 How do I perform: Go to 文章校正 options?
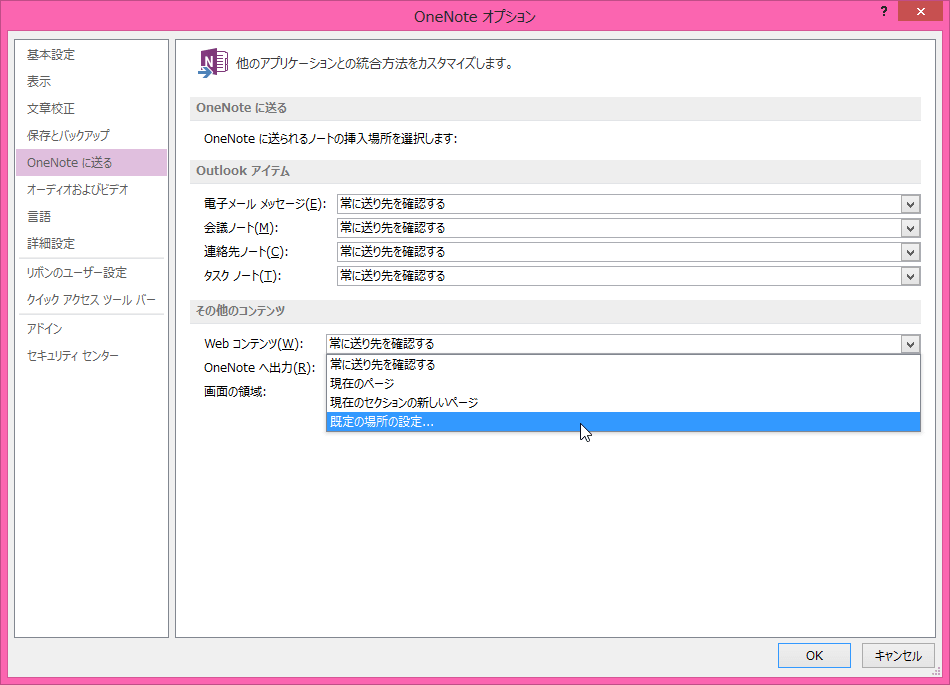pos(91,108)
